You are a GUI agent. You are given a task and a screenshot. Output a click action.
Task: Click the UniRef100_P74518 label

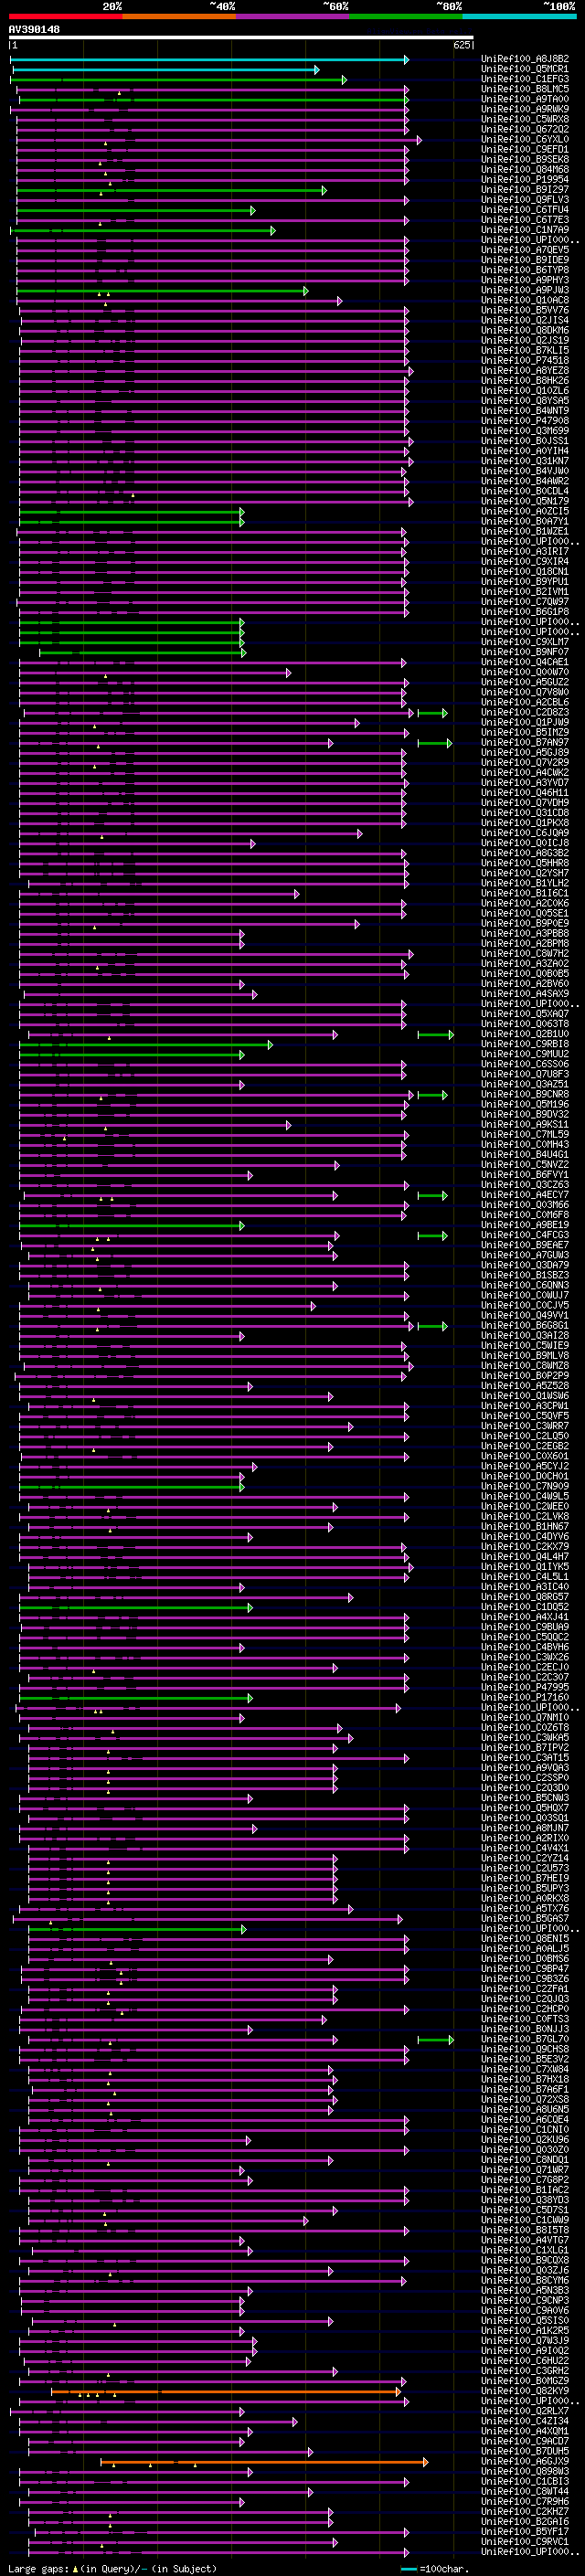coord(525,361)
